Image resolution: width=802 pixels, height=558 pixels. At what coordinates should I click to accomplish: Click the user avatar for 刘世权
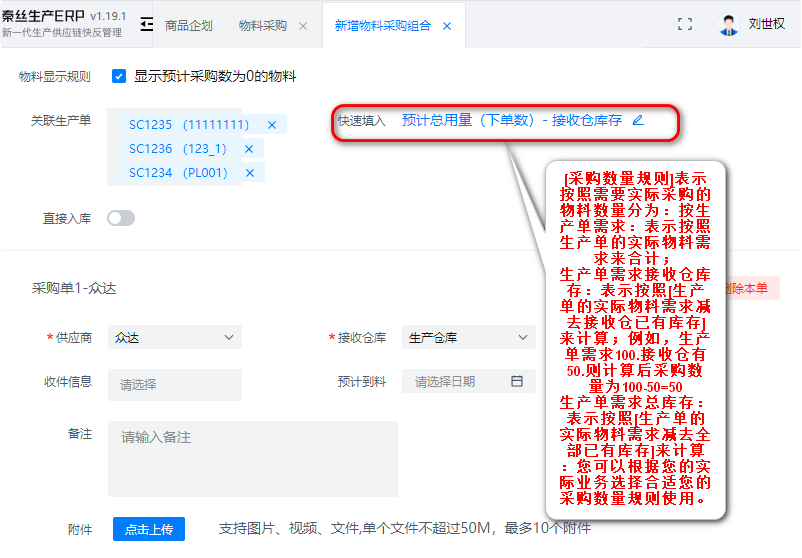(729, 26)
